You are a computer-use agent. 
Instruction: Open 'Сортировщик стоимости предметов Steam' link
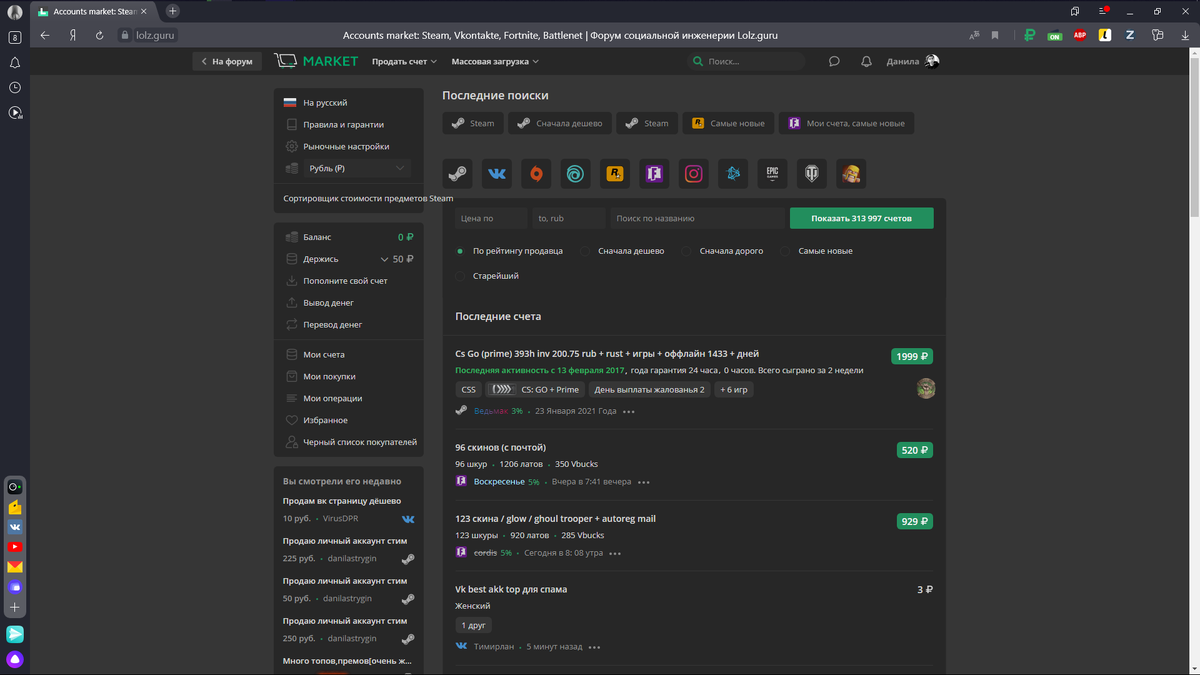(x=368, y=198)
